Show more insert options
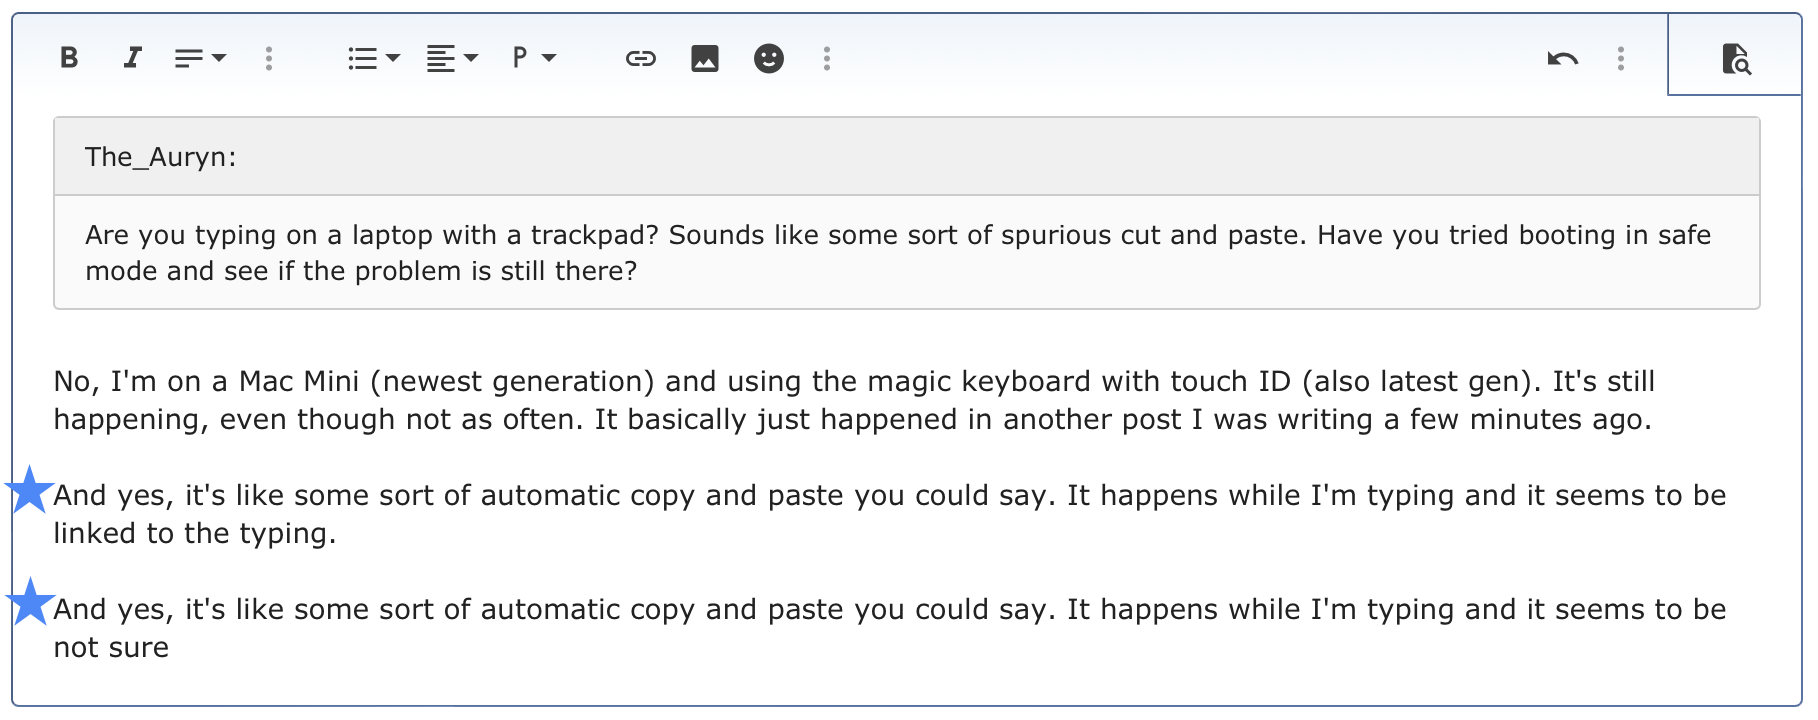This screenshot has height=720, width=1818. pos(827,58)
